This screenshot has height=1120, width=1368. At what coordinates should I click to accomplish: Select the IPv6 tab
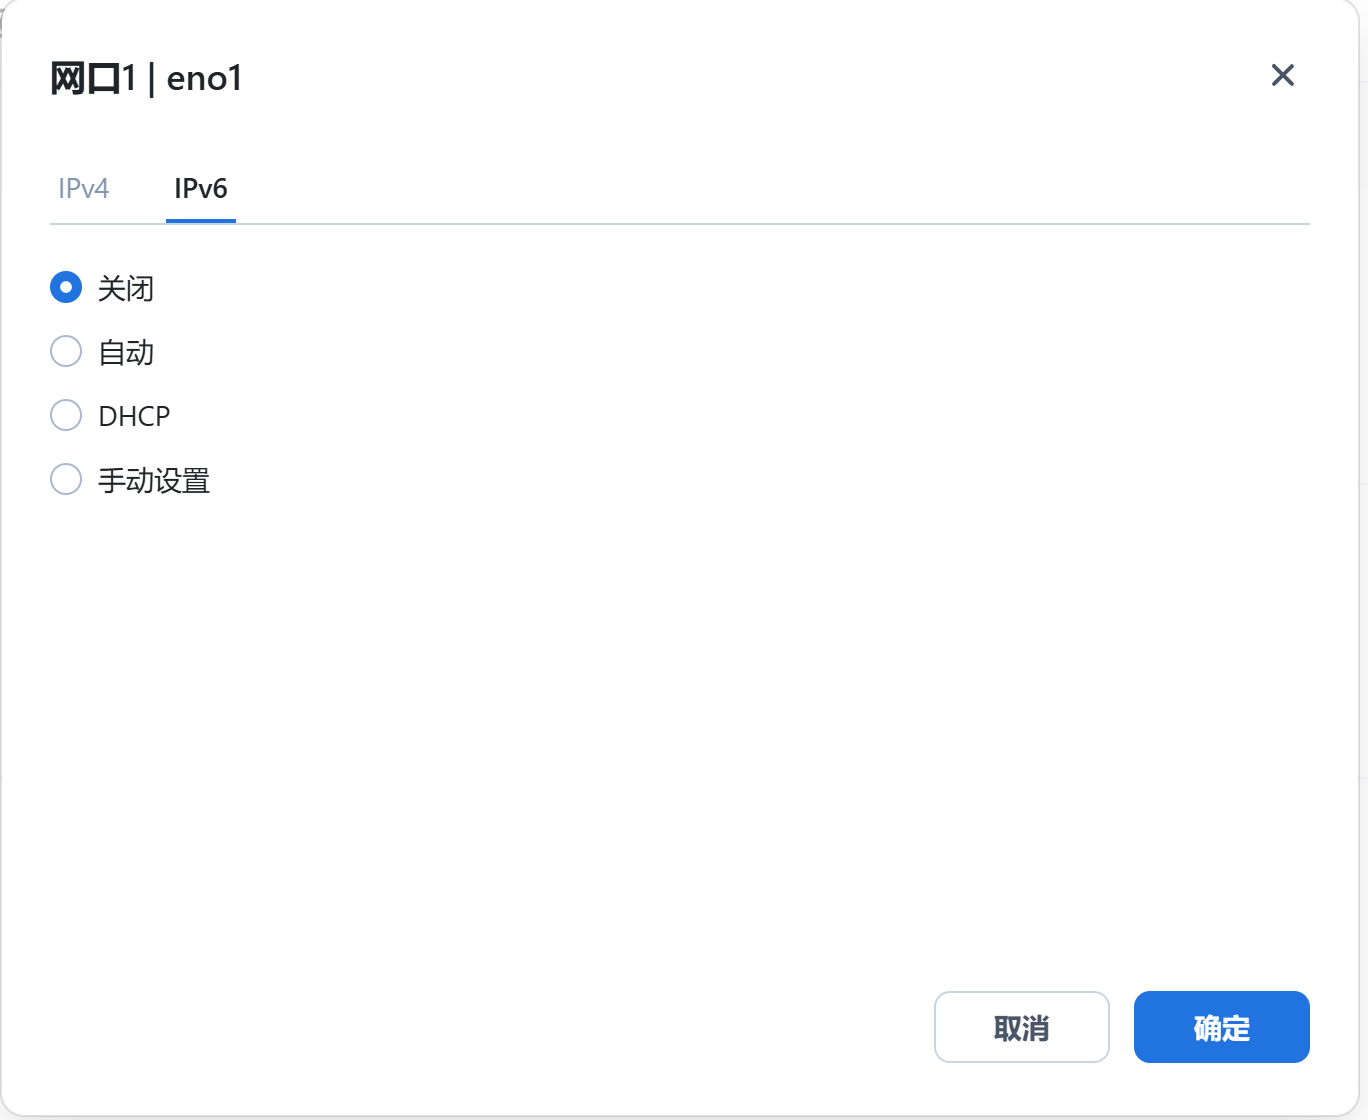click(201, 188)
